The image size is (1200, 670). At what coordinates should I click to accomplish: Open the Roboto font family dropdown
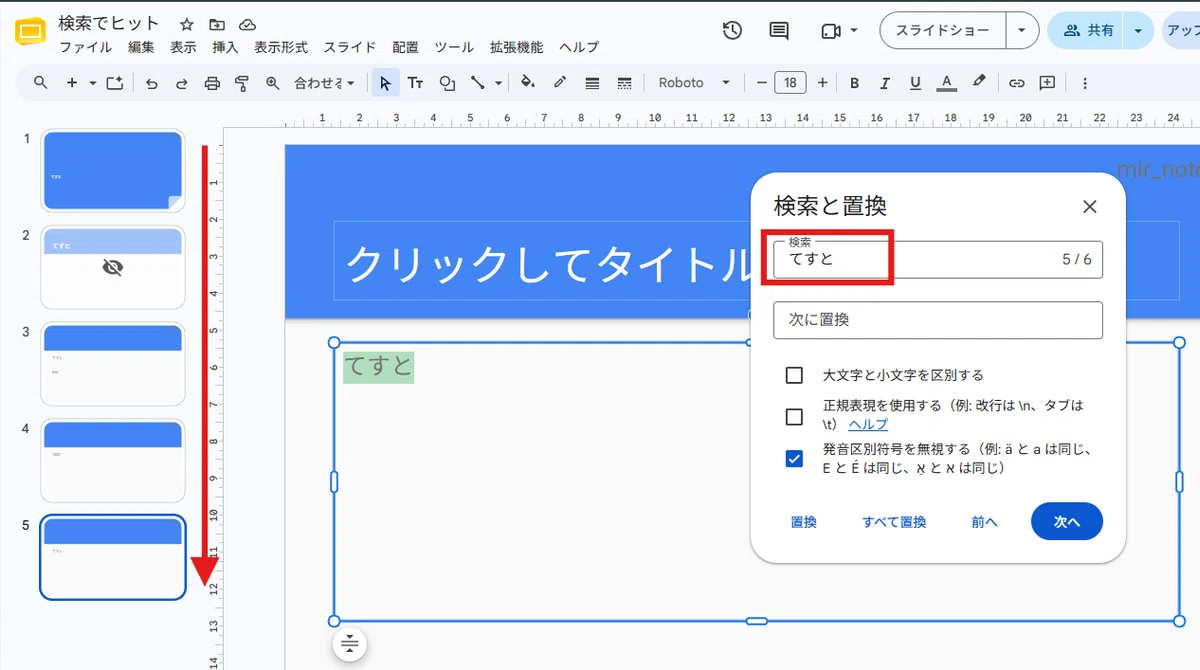click(694, 83)
